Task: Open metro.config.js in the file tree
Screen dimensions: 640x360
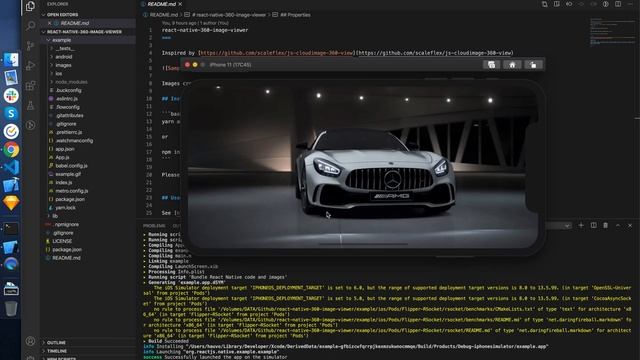Action: 71,191
